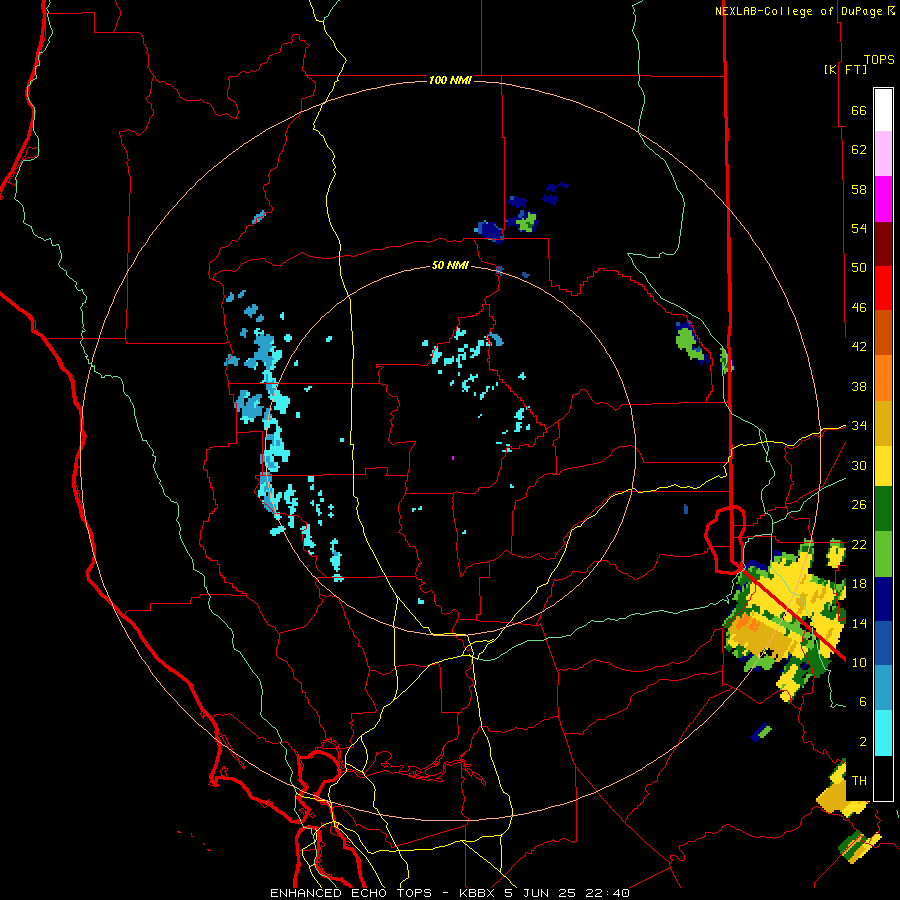This screenshot has height=900, width=900.
Task: Click the Enhanced Echo Tops KBBX caption
Action: (x=450, y=893)
